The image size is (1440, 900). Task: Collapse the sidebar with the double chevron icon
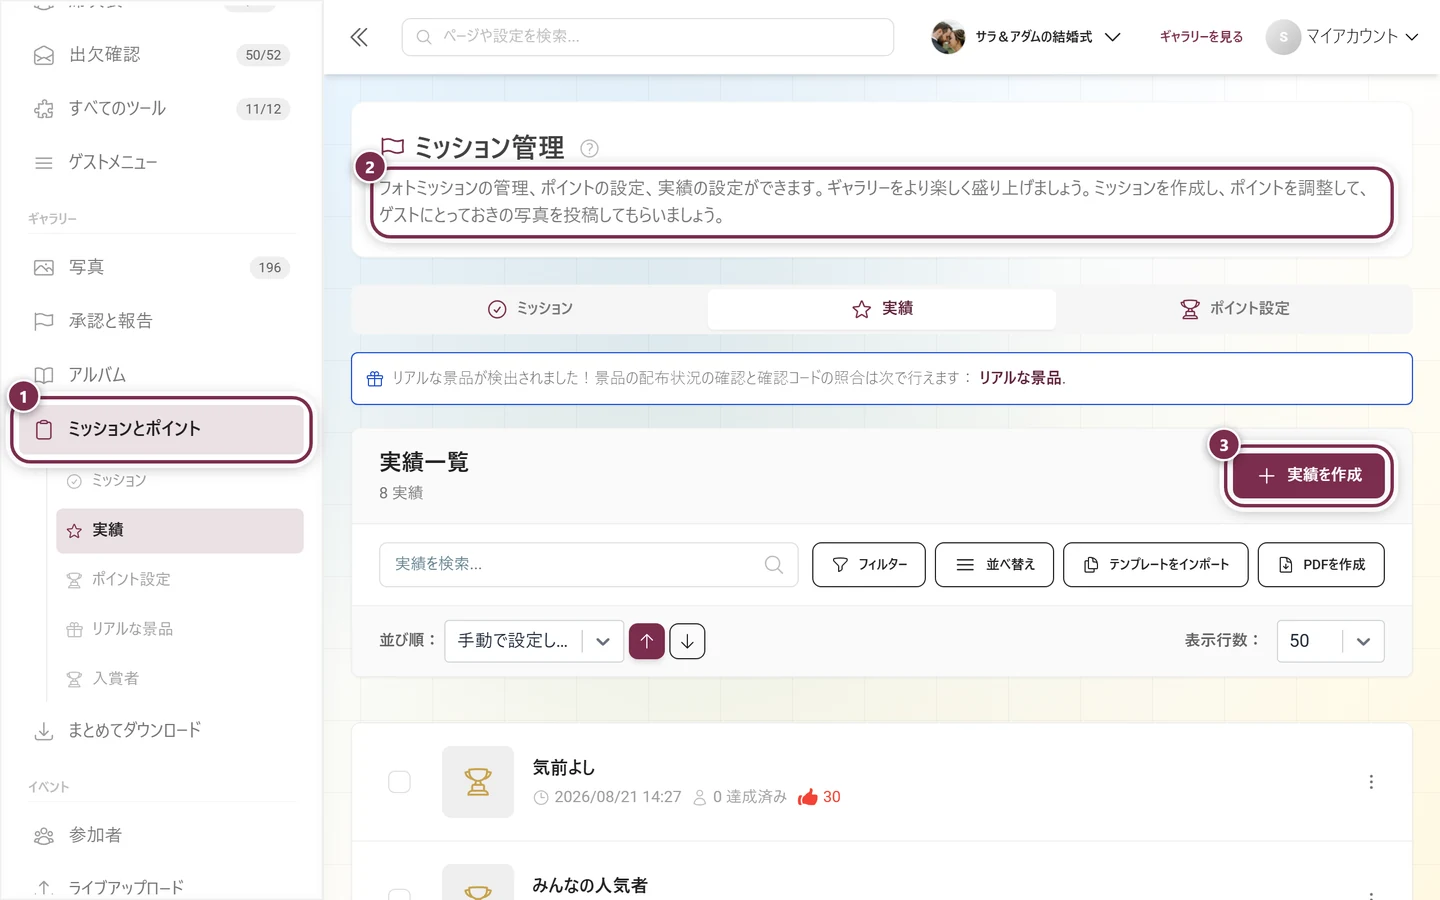(x=359, y=38)
